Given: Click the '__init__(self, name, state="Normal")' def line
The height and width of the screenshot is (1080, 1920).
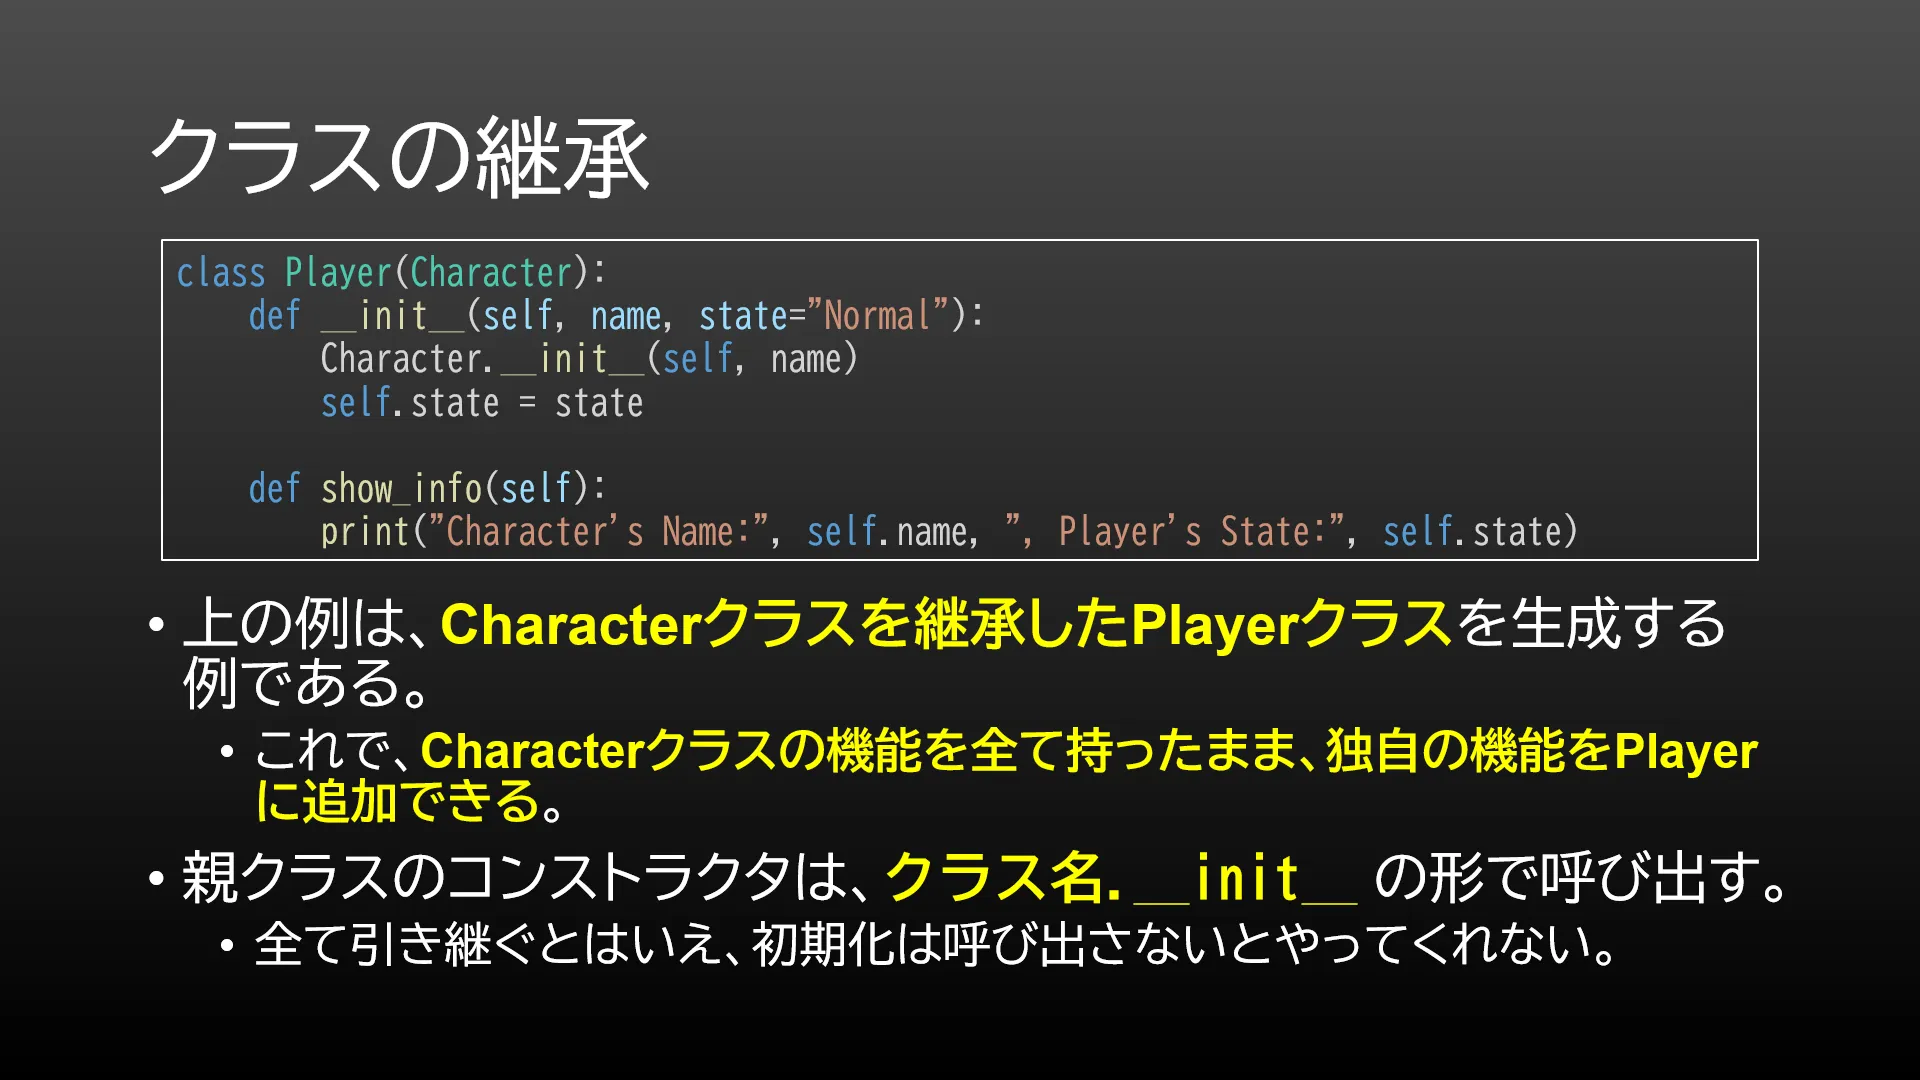Looking at the screenshot, I should pos(616,316).
